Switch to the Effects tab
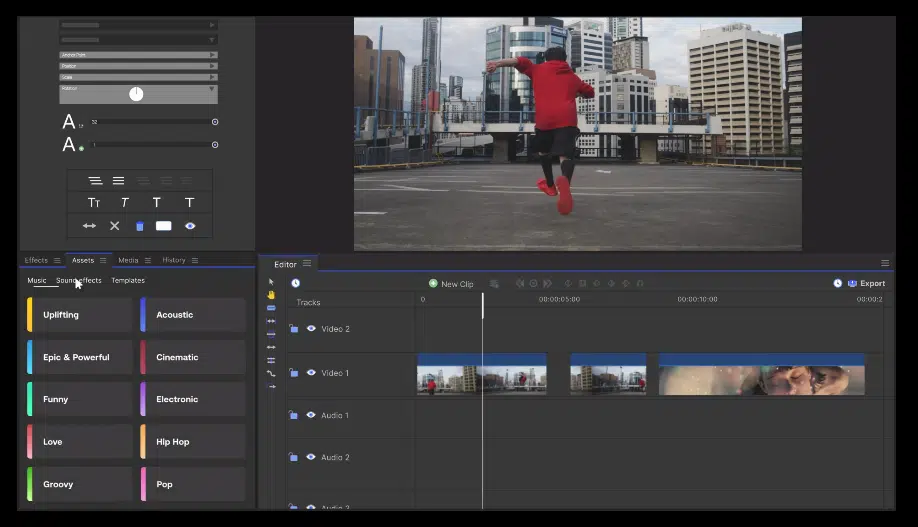This screenshot has width=918, height=527. [x=36, y=260]
